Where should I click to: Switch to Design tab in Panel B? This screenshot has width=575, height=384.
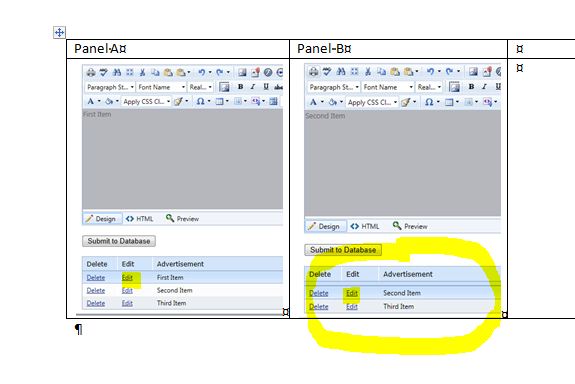(x=325, y=226)
